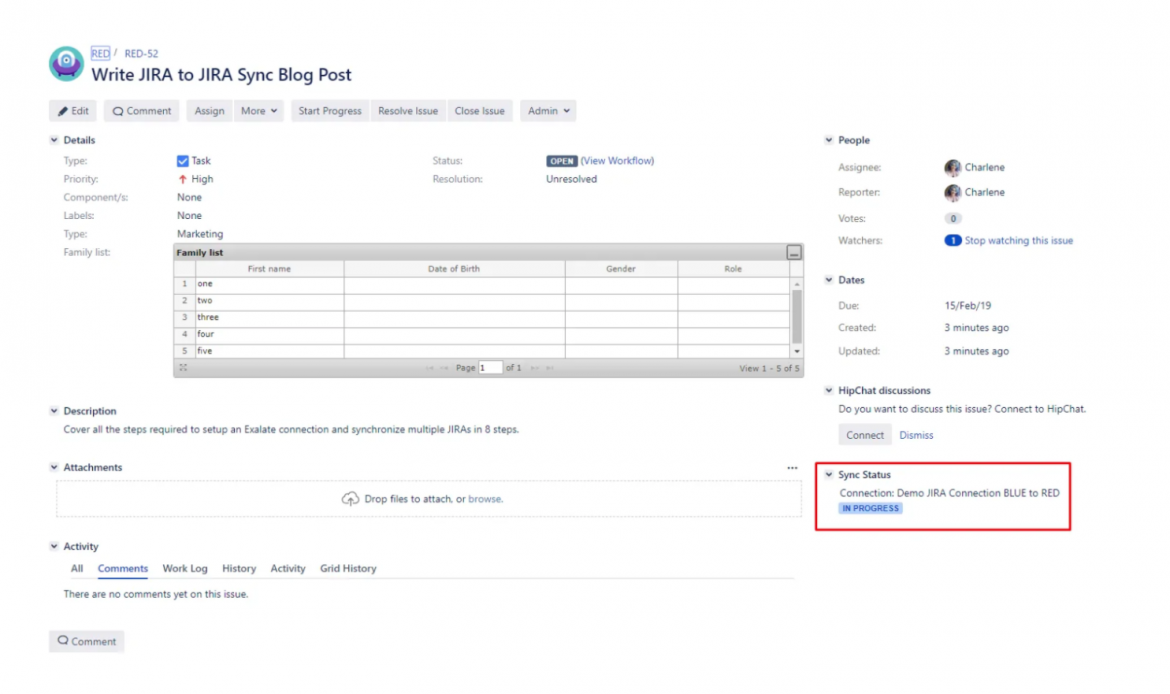The height and width of the screenshot is (694, 1170).
Task: Switch to the Grid History tab
Action: 348,569
